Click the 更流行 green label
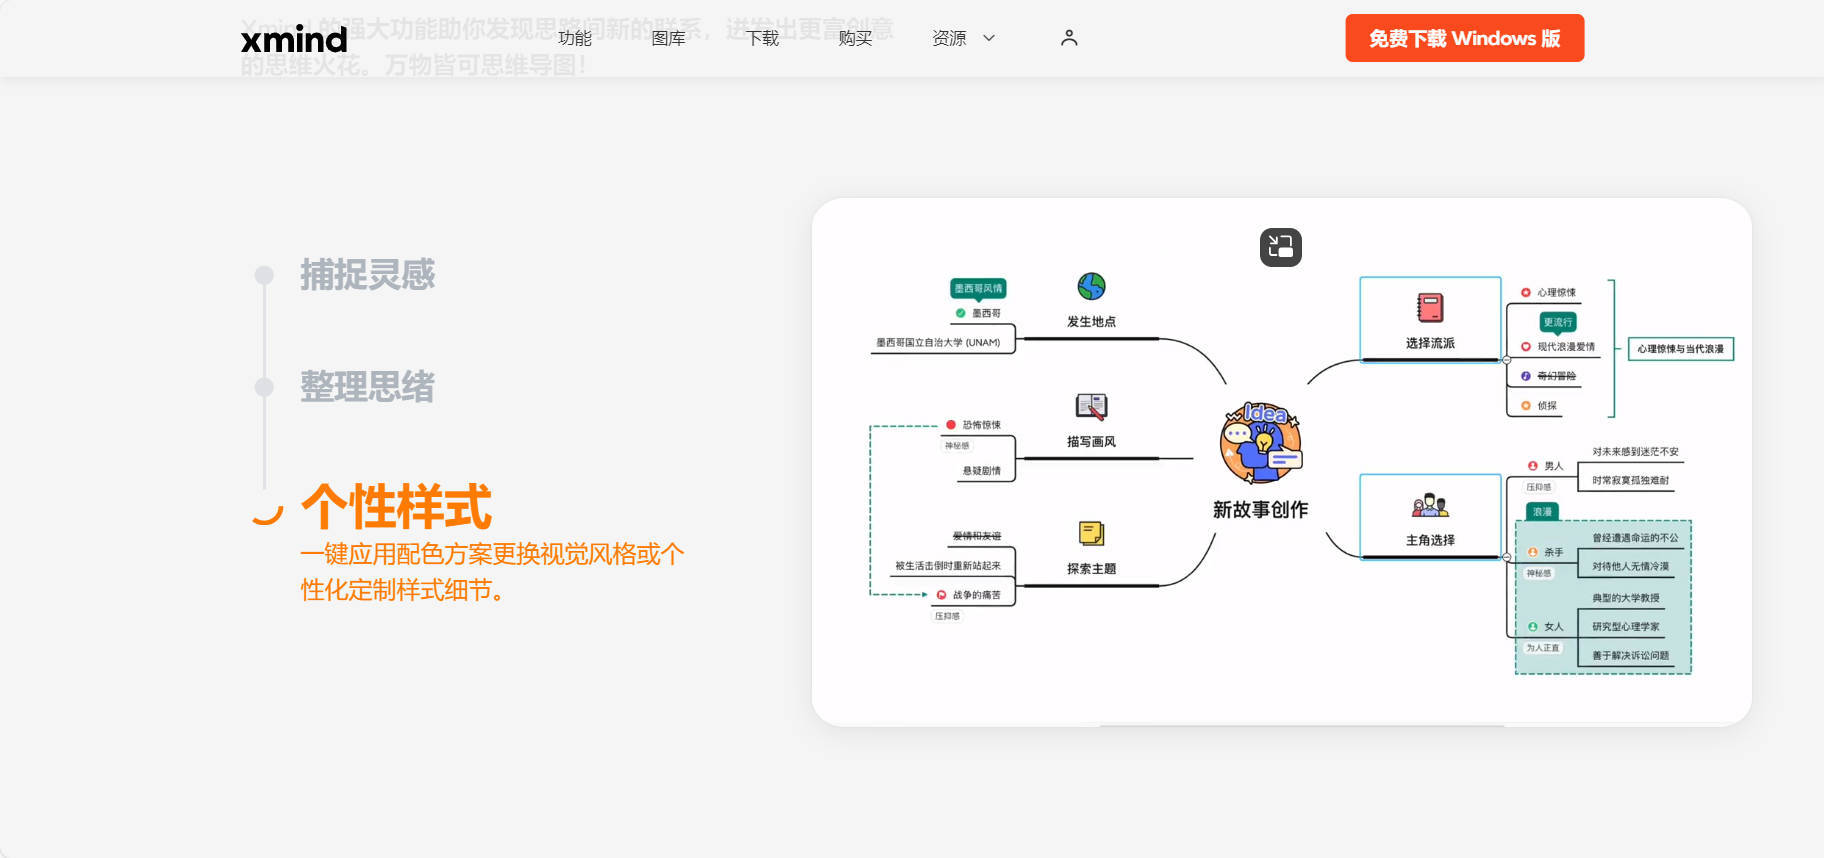The width and height of the screenshot is (1824, 858). click(x=1558, y=322)
